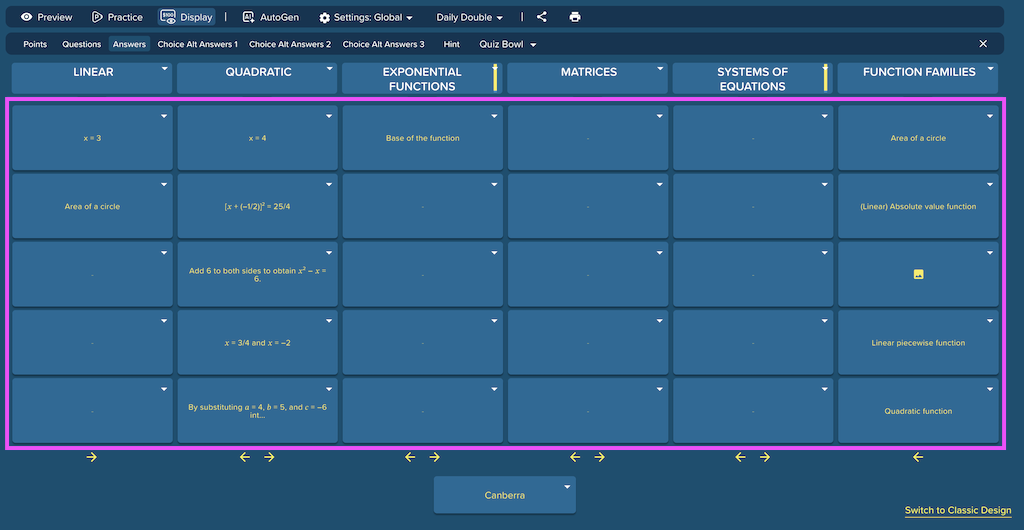Viewport: 1024px width, 530px height.
Task: Open the Choice Alt Answers 2 tab
Action: [290, 44]
